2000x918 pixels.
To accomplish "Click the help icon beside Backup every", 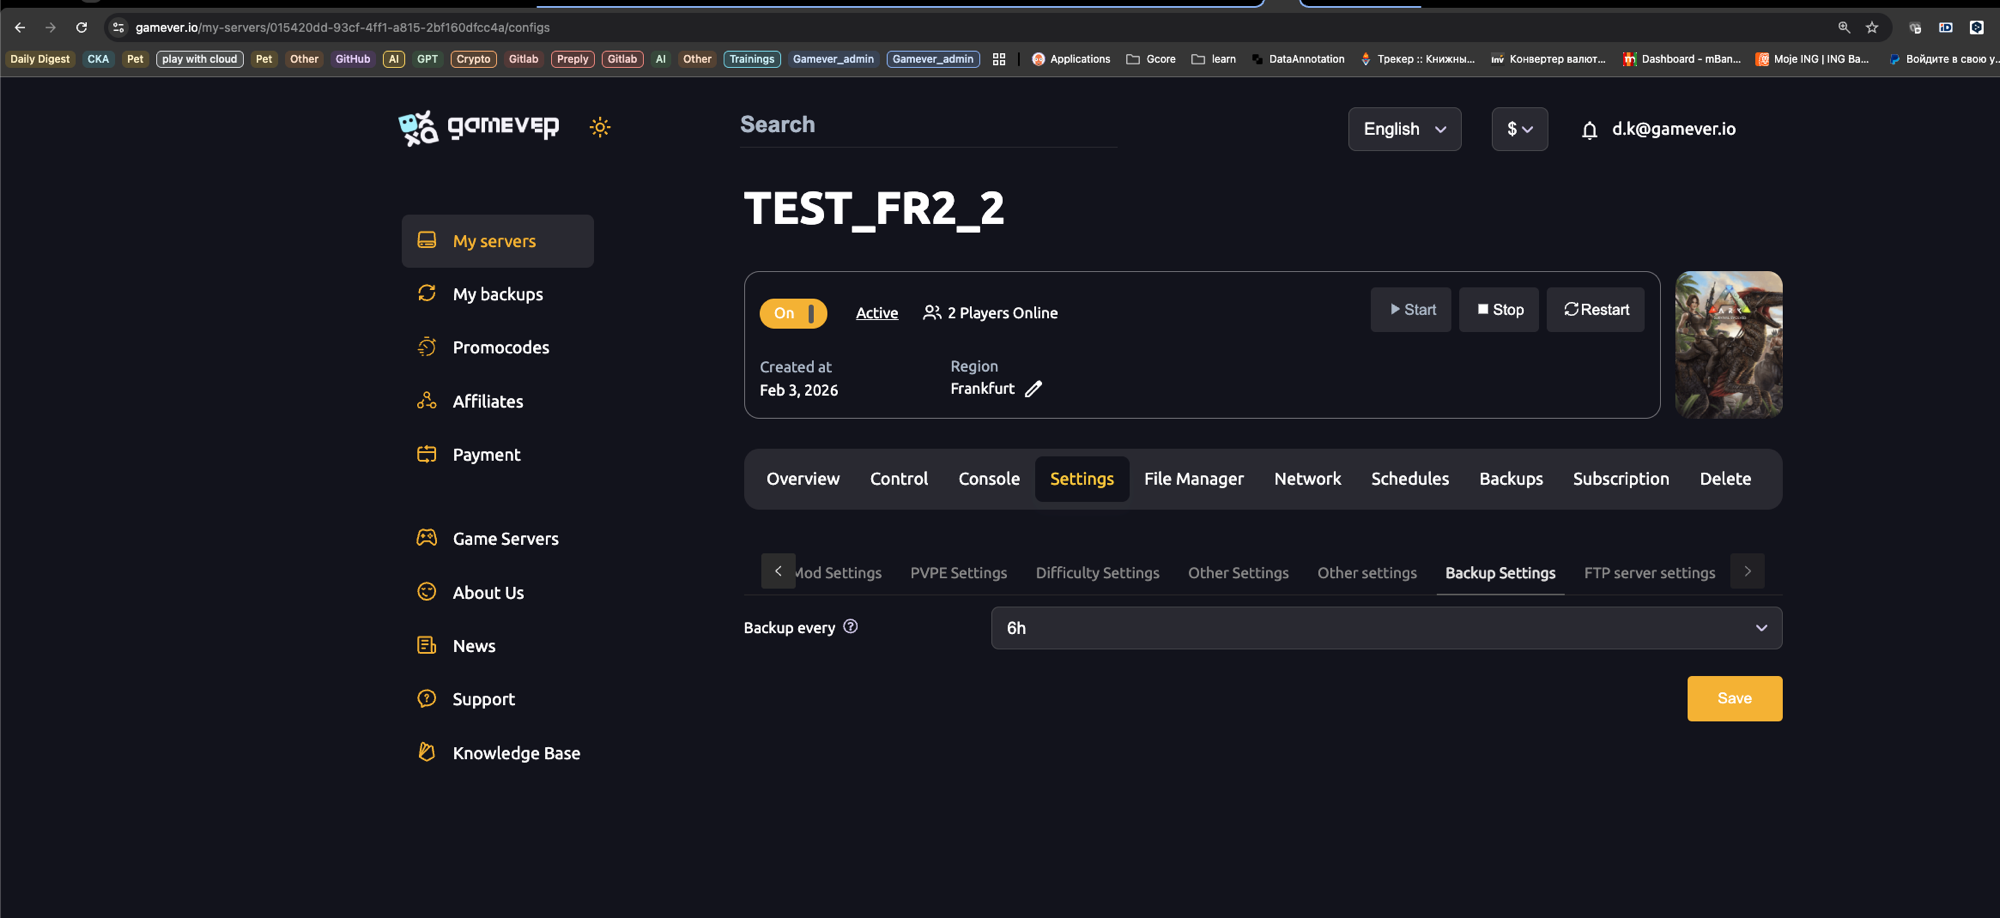I will coord(850,627).
